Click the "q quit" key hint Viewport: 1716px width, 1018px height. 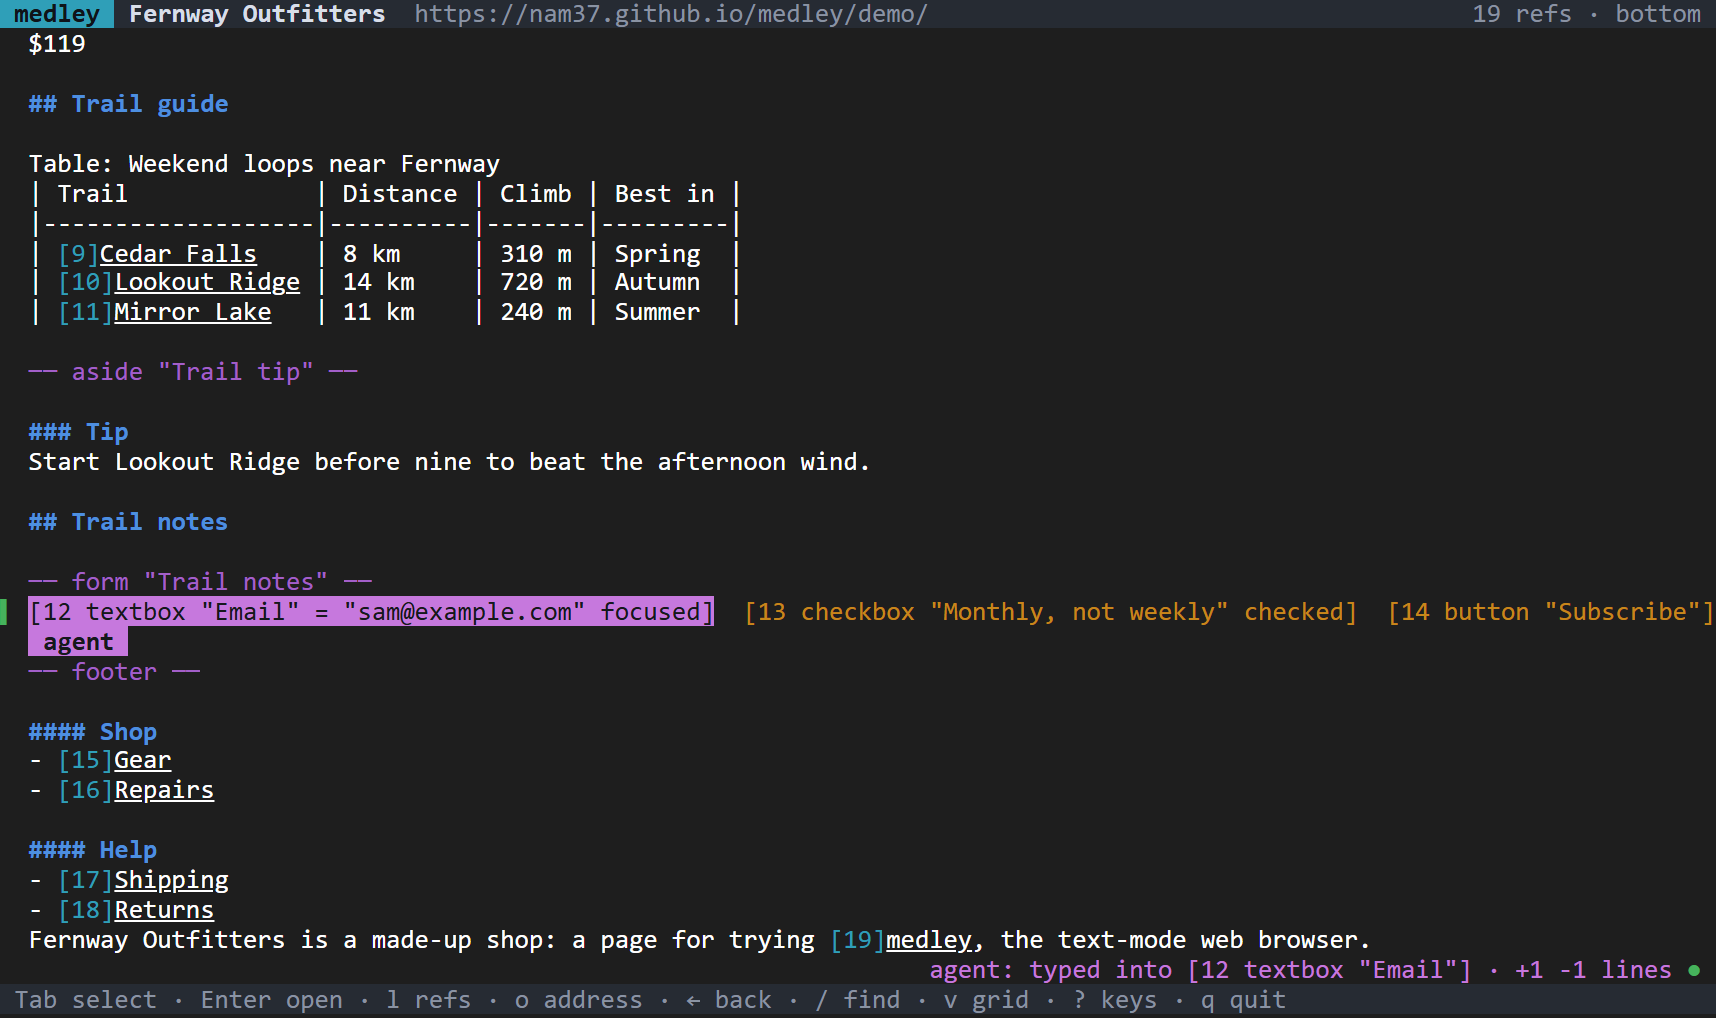coord(1244,1000)
